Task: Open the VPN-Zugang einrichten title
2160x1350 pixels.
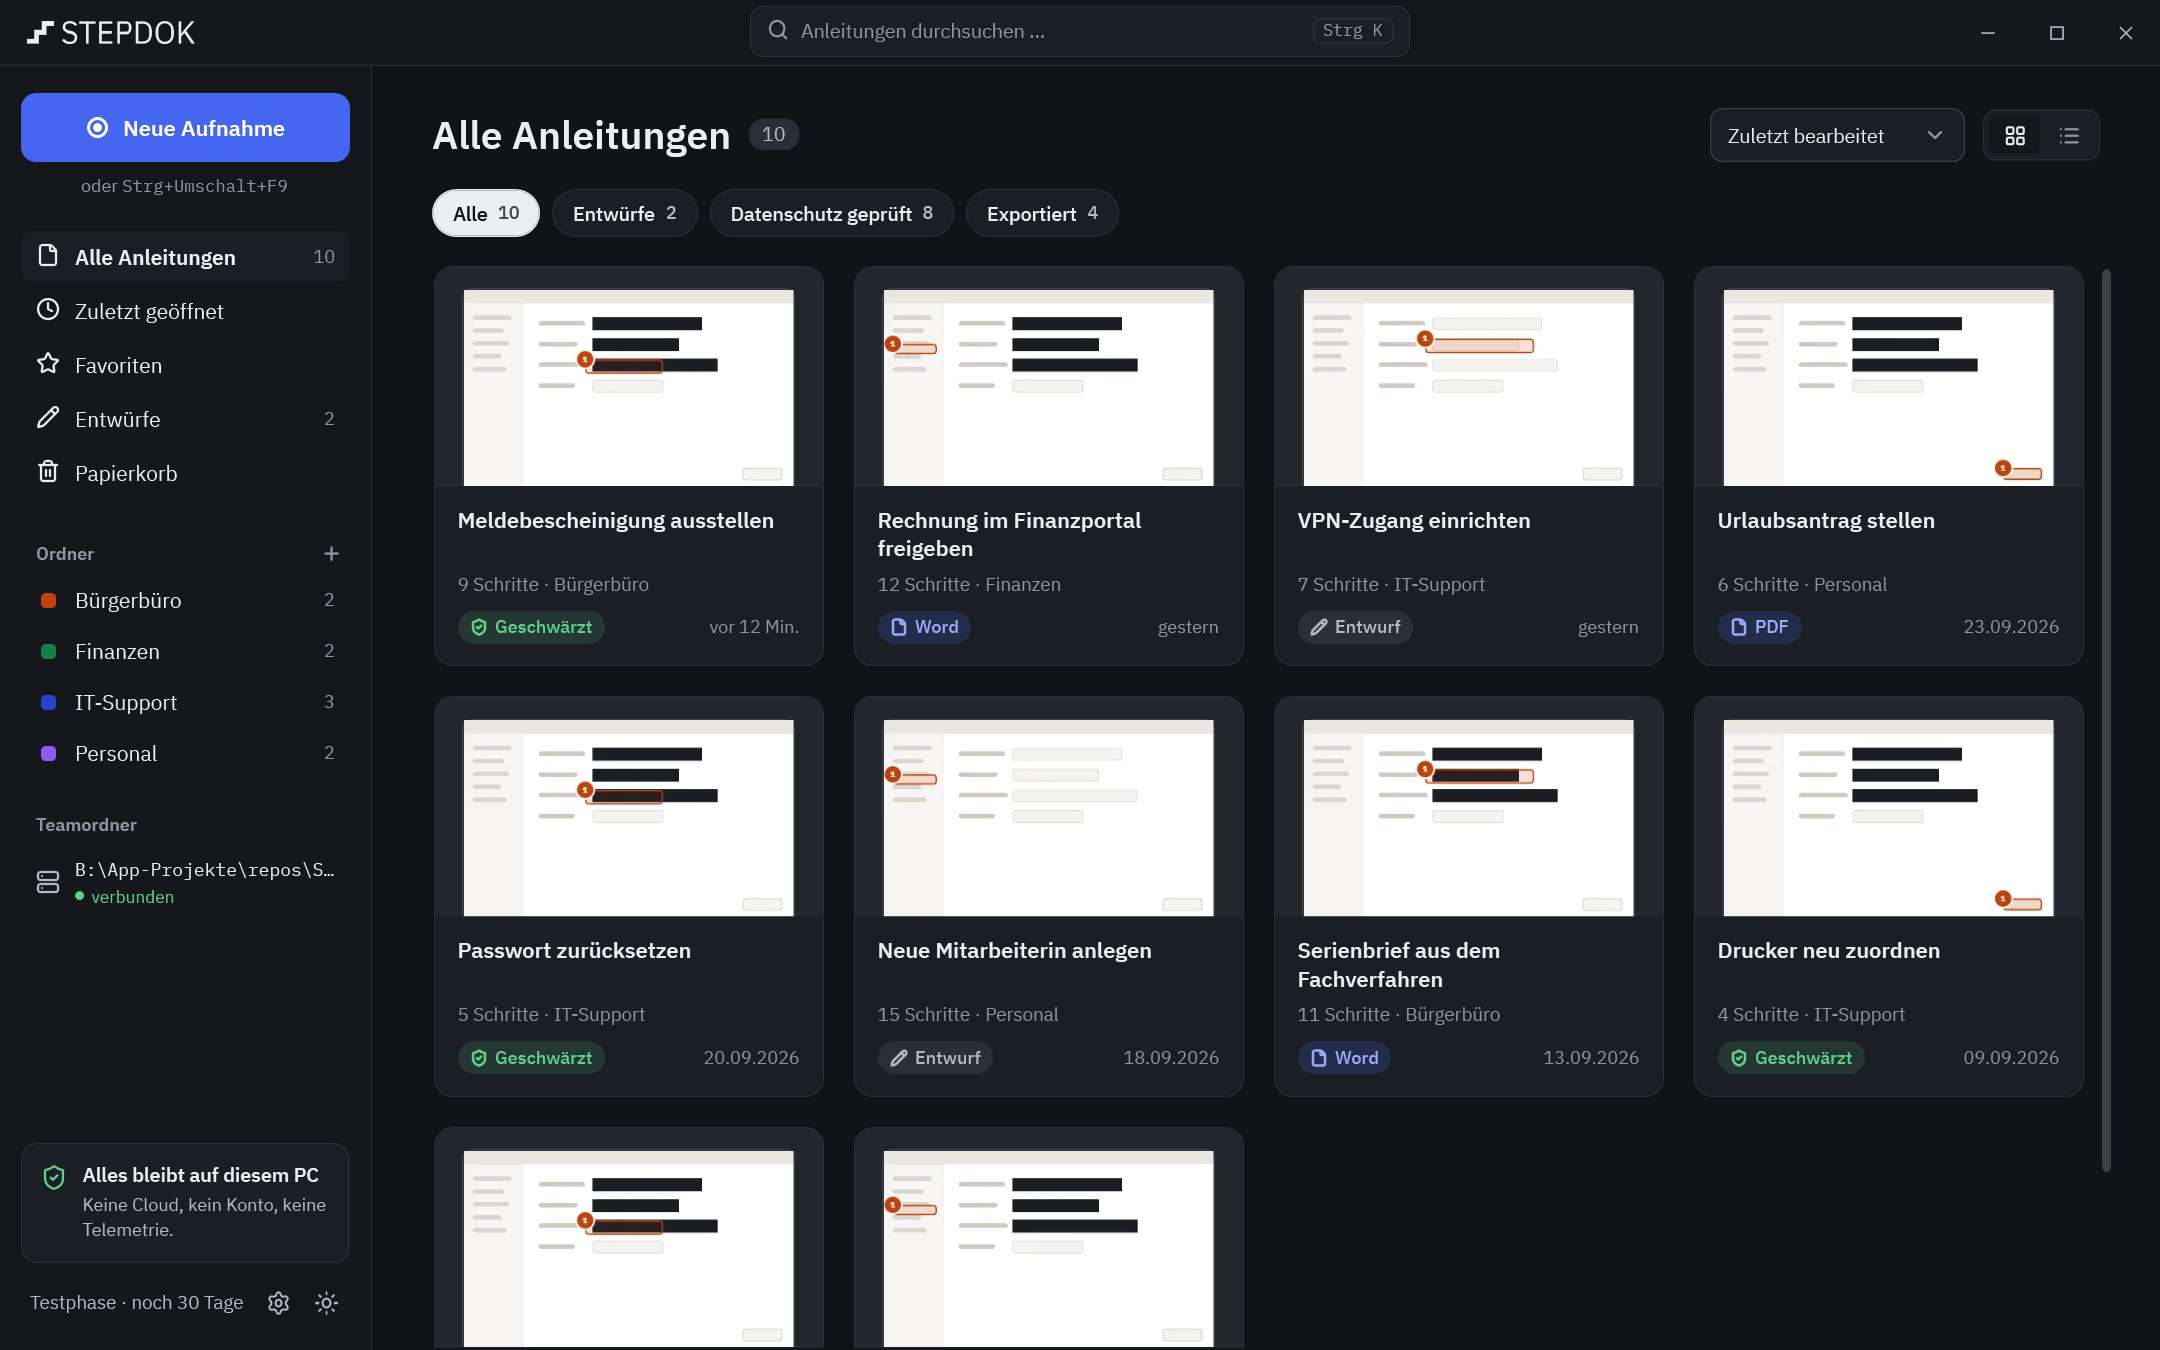Action: click(x=1414, y=520)
